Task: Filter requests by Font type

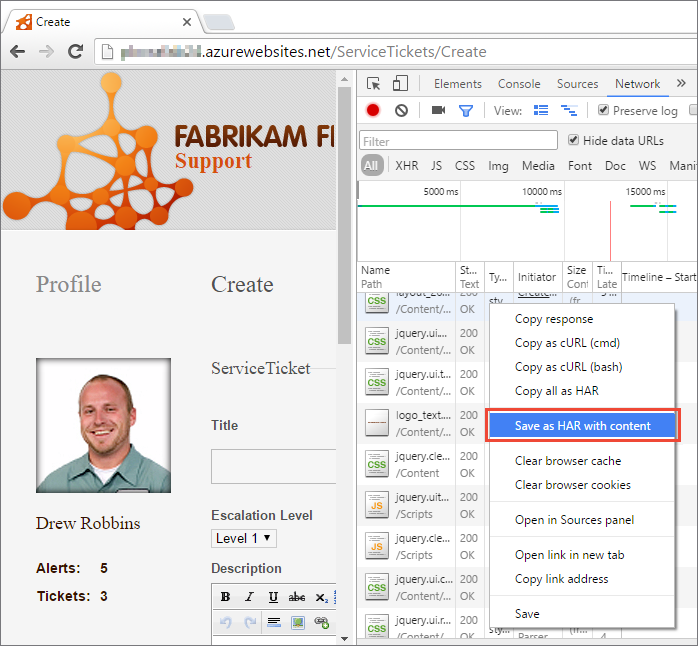Action: (580, 166)
